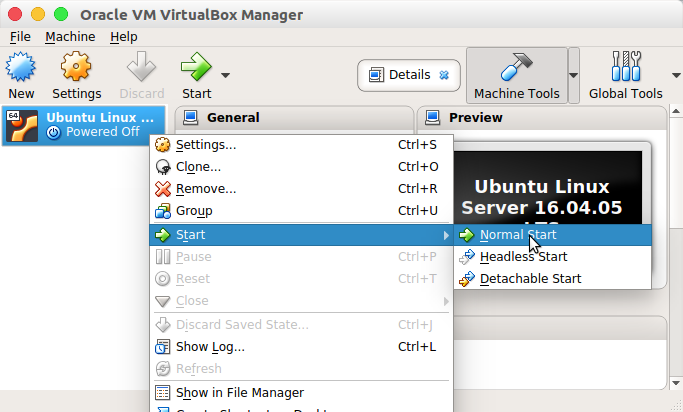Click the Clone sheep icon
The height and width of the screenshot is (412, 683).
coord(162,167)
